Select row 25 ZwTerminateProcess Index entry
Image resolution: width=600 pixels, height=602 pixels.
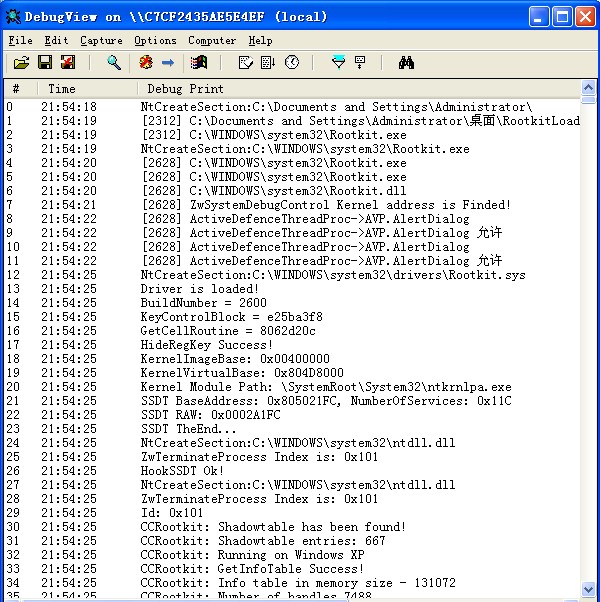tap(292, 456)
